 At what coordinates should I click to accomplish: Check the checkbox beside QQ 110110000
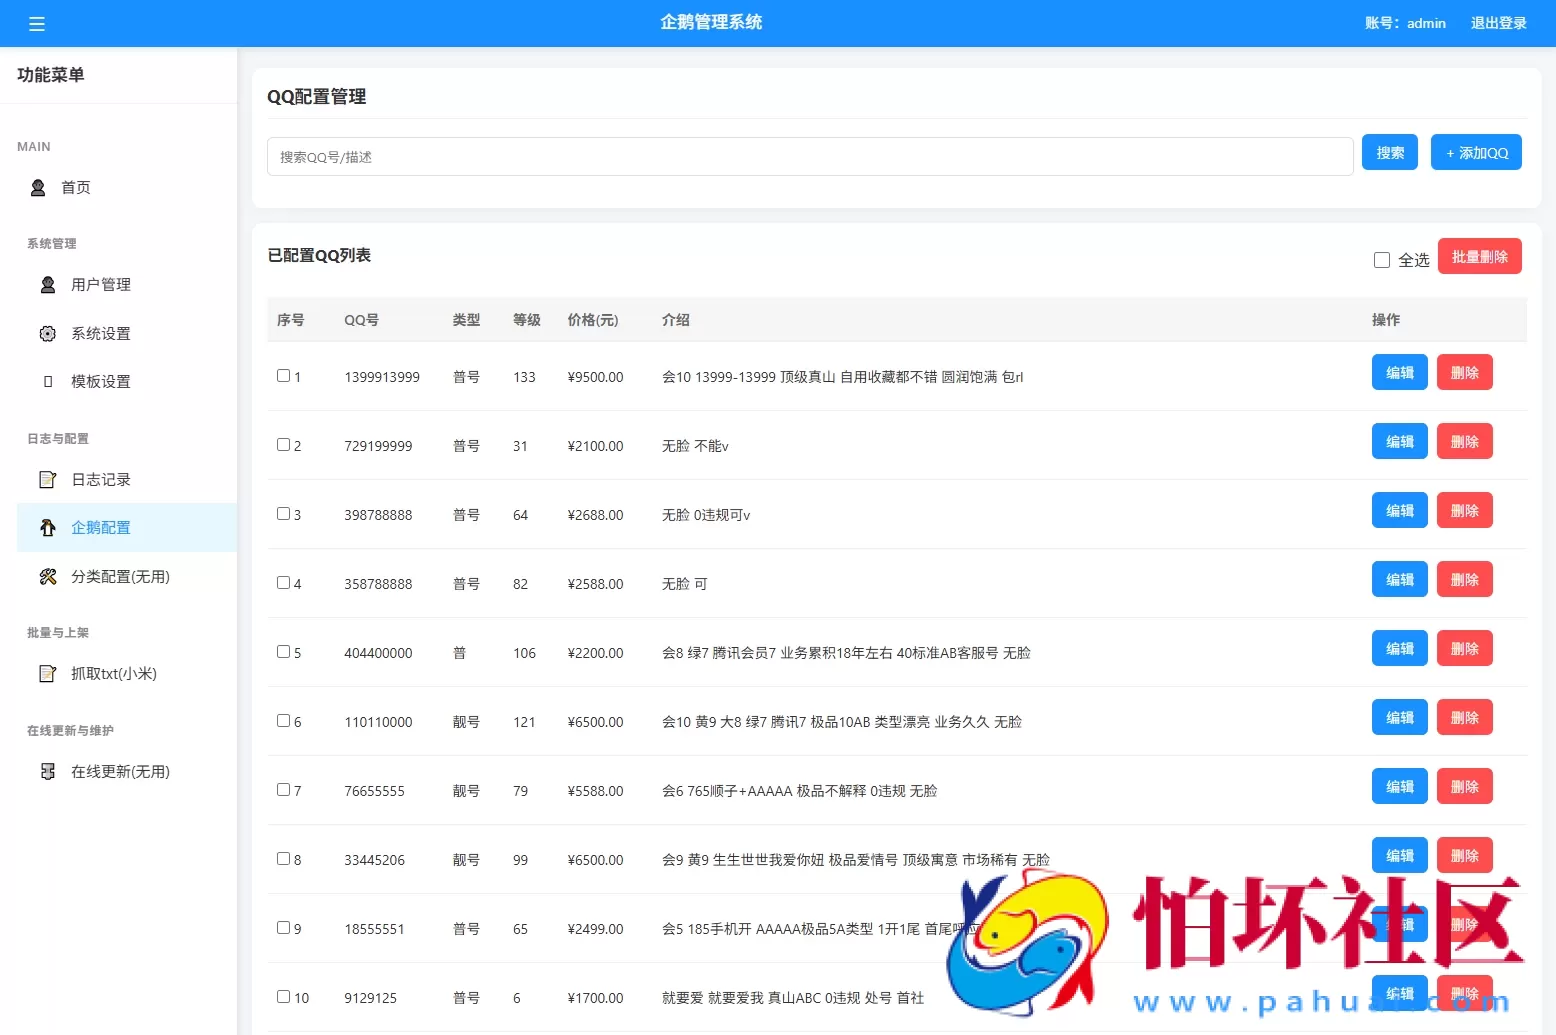[283, 720]
